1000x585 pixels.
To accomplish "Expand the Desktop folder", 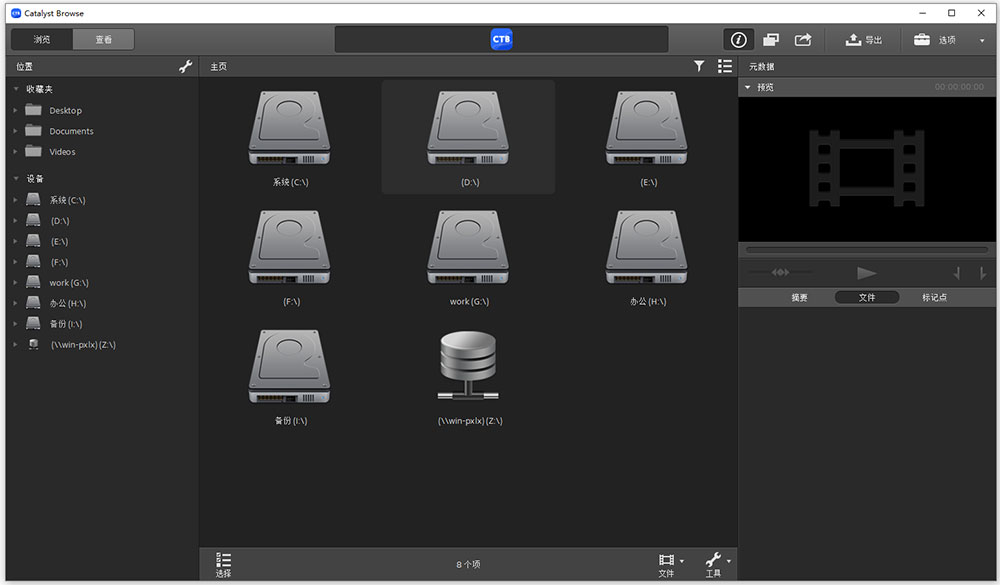I will (15, 110).
